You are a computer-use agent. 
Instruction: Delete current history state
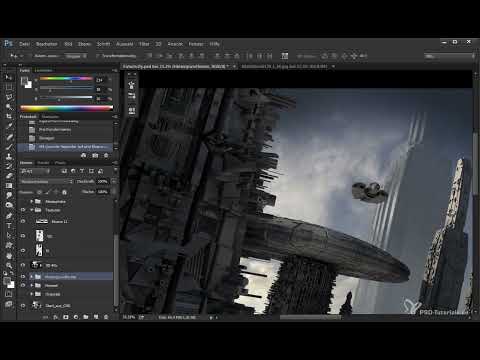click(106, 156)
